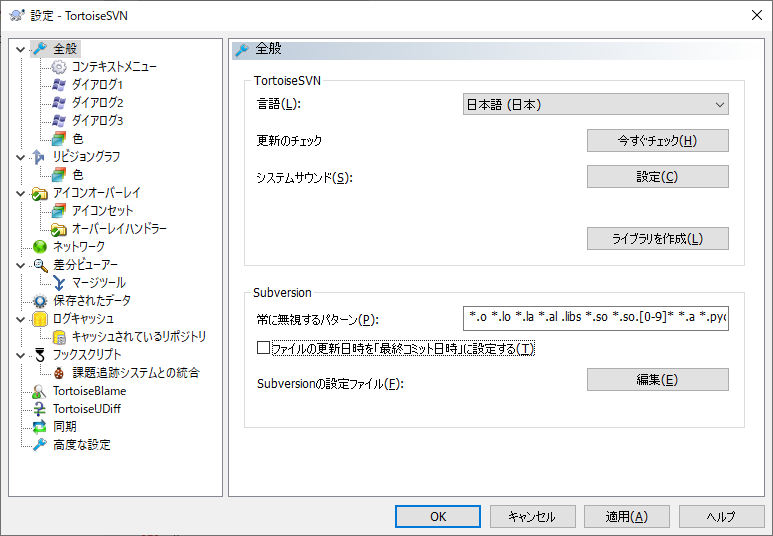Click the リビジョングラフ branch icon

[39, 156]
